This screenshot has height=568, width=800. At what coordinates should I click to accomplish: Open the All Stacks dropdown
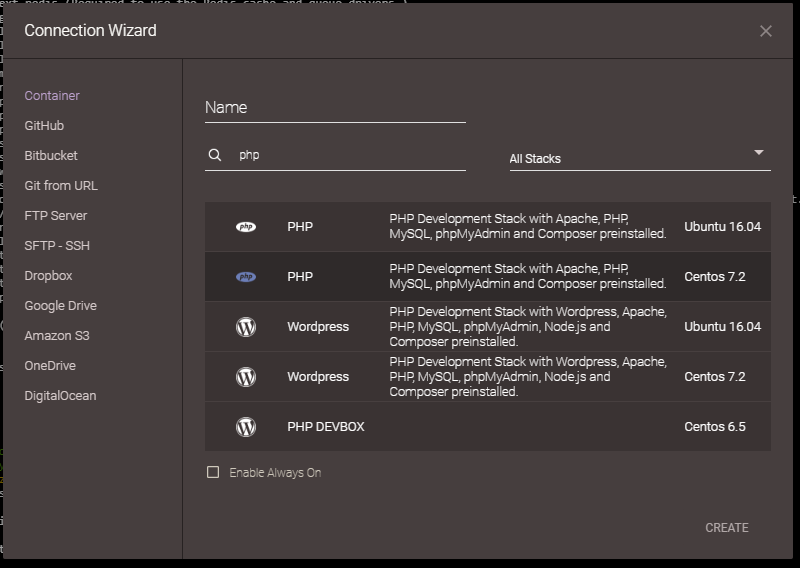tap(640, 159)
